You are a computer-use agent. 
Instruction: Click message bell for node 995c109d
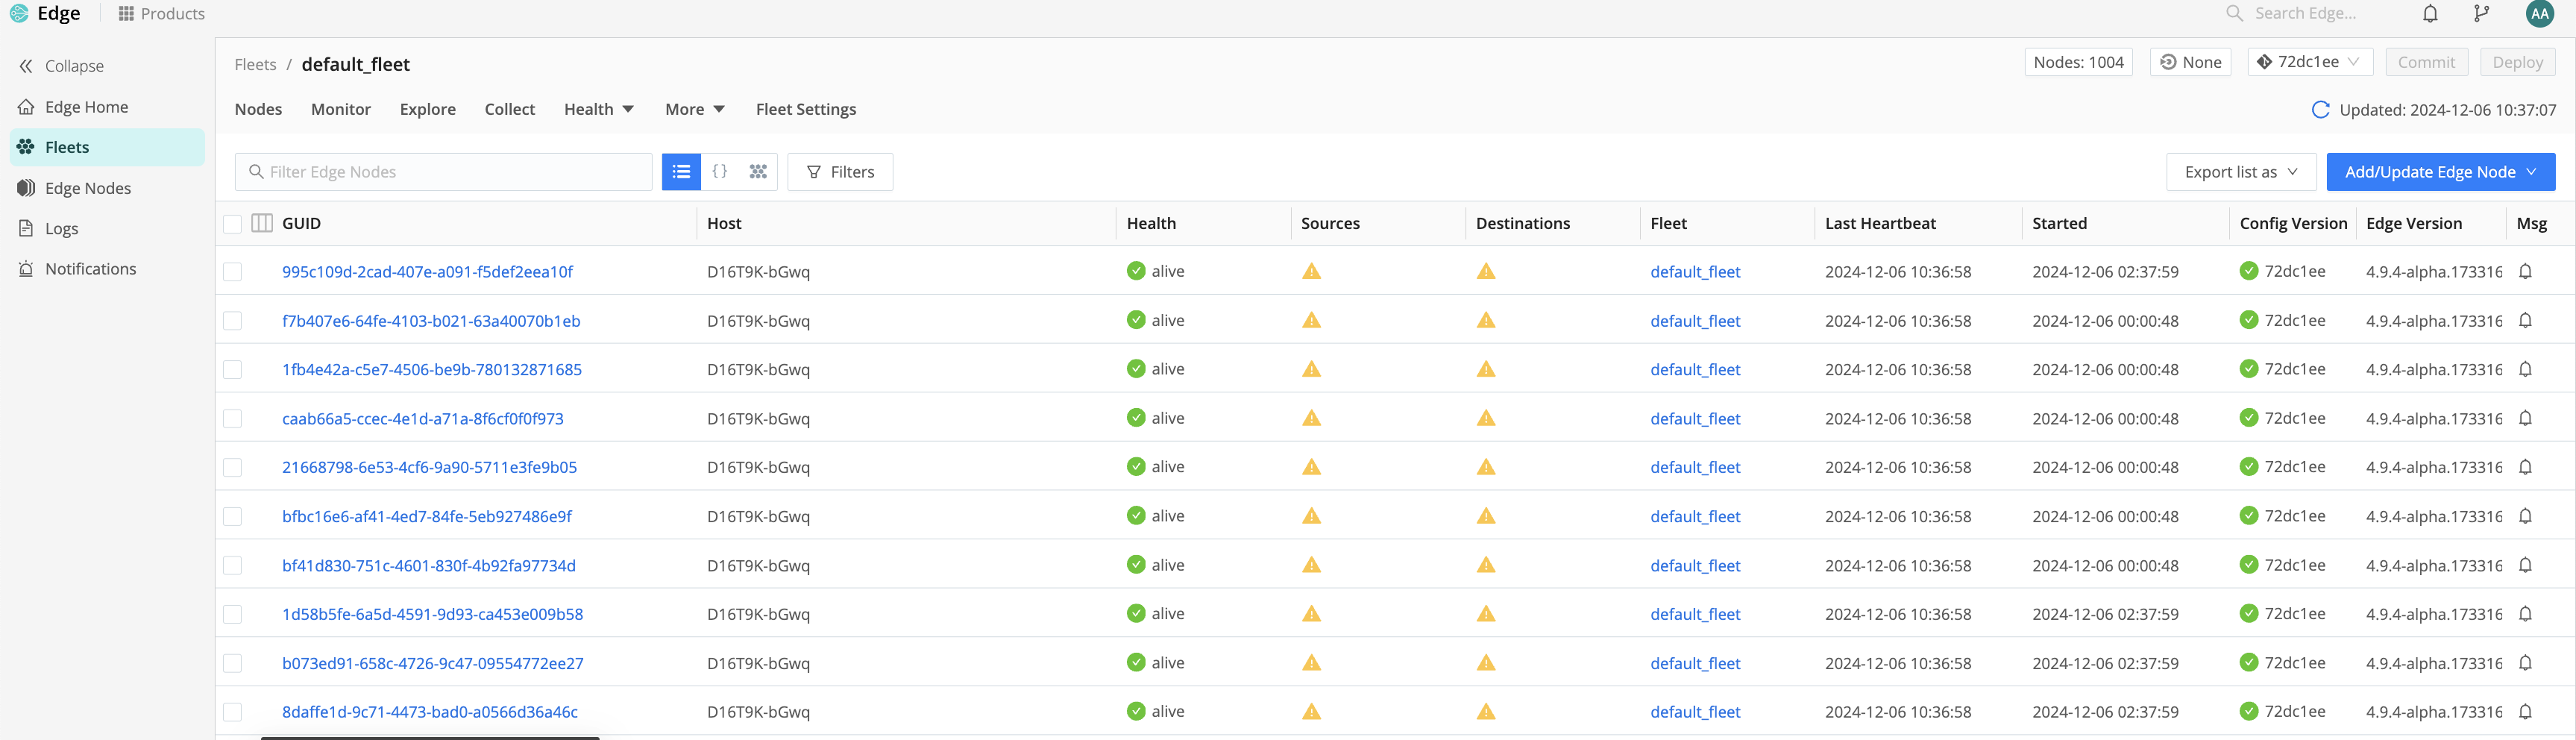tap(2525, 272)
